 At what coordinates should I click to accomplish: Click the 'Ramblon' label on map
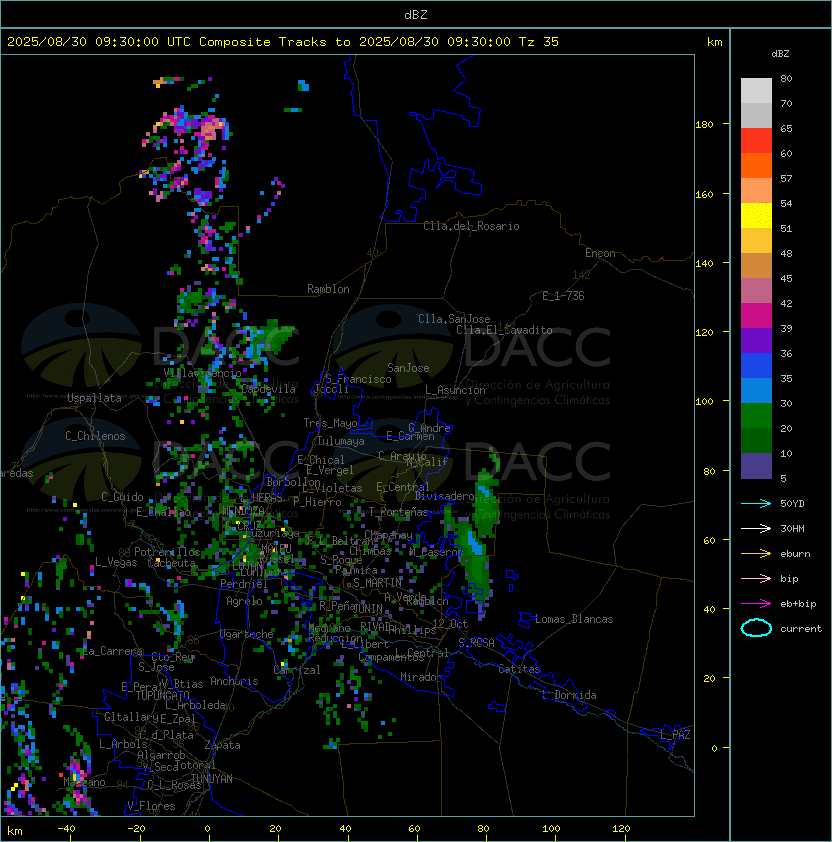click(x=328, y=289)
